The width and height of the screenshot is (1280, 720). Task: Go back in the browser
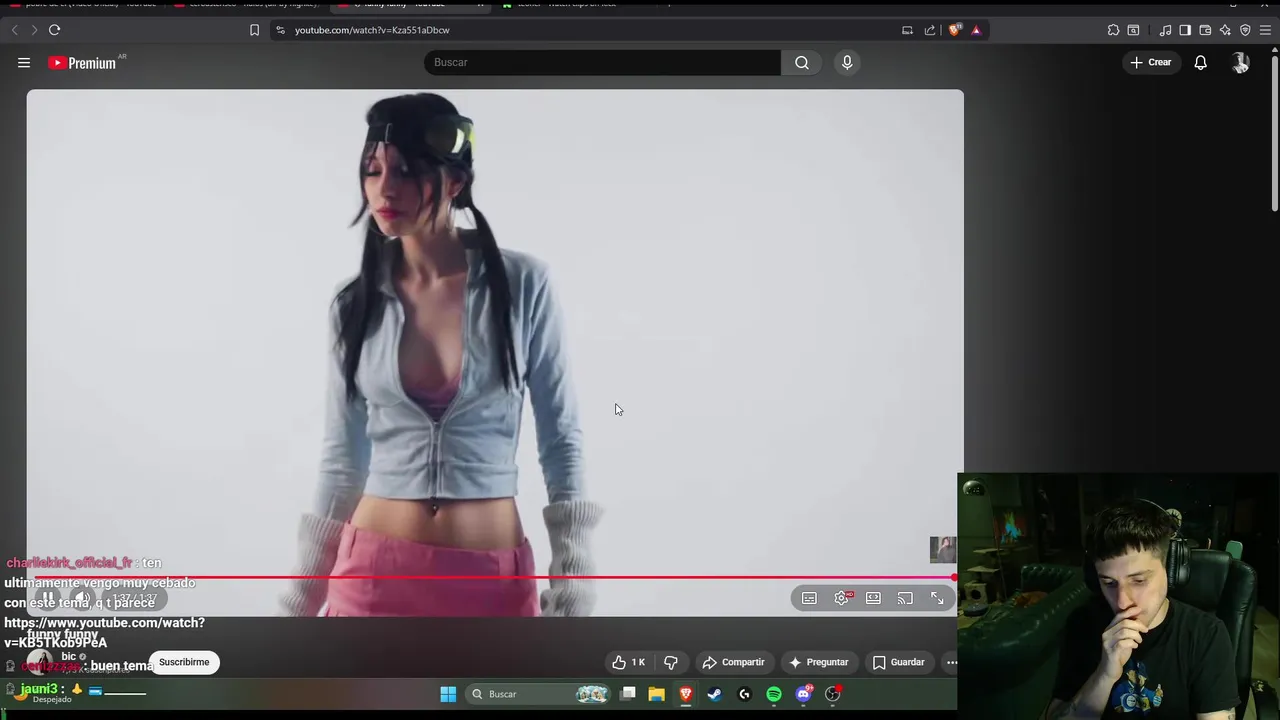pyautogui.click(x=15, y=30)
